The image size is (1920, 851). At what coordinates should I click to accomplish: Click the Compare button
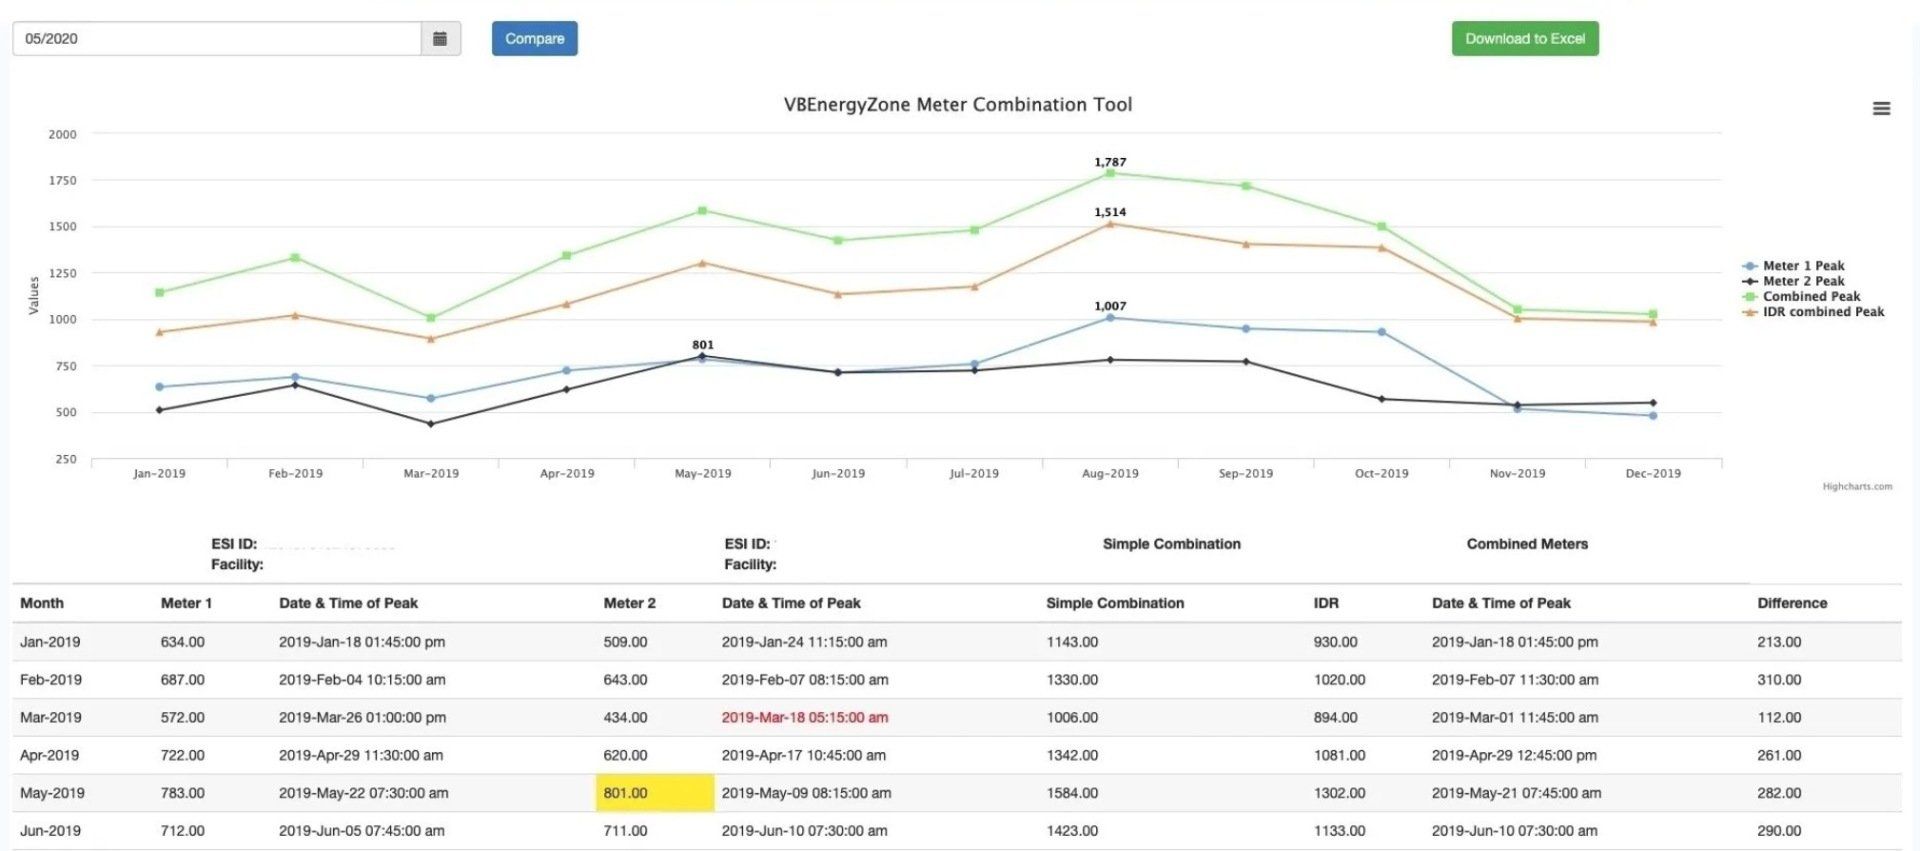pyautogui.click(x=534, y=39)
